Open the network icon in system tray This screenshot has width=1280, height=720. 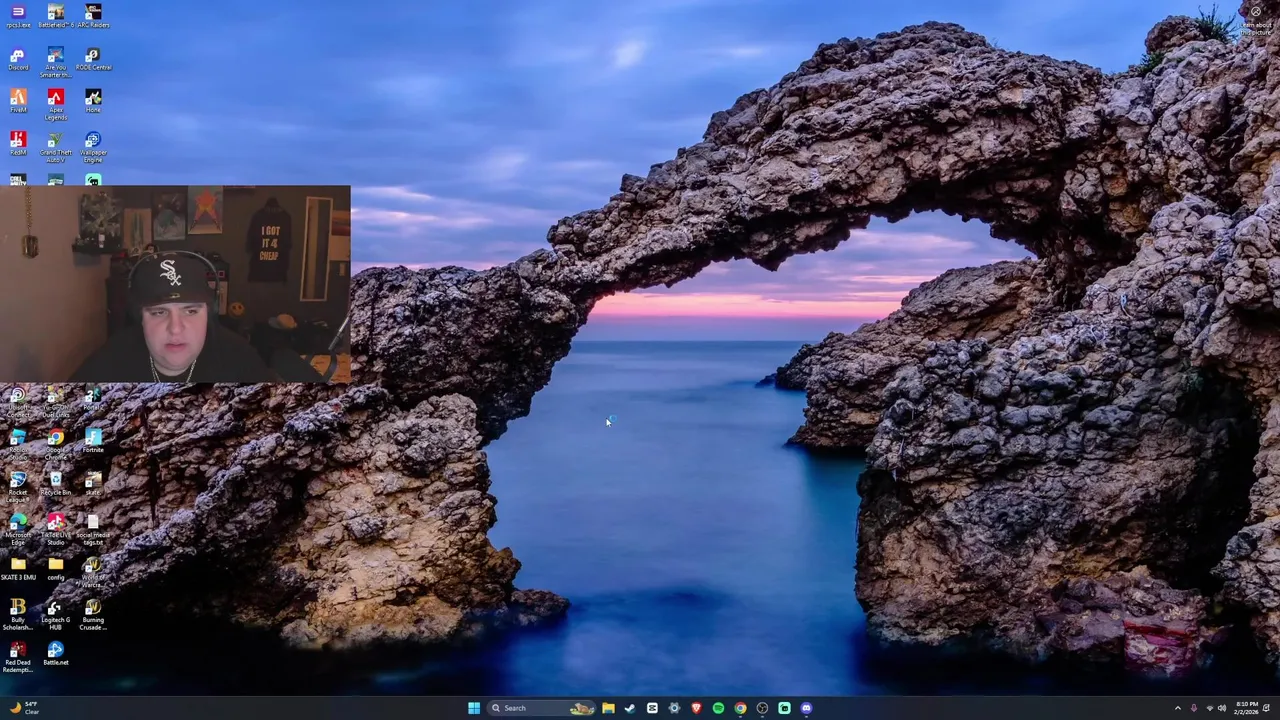point(1208,708)
